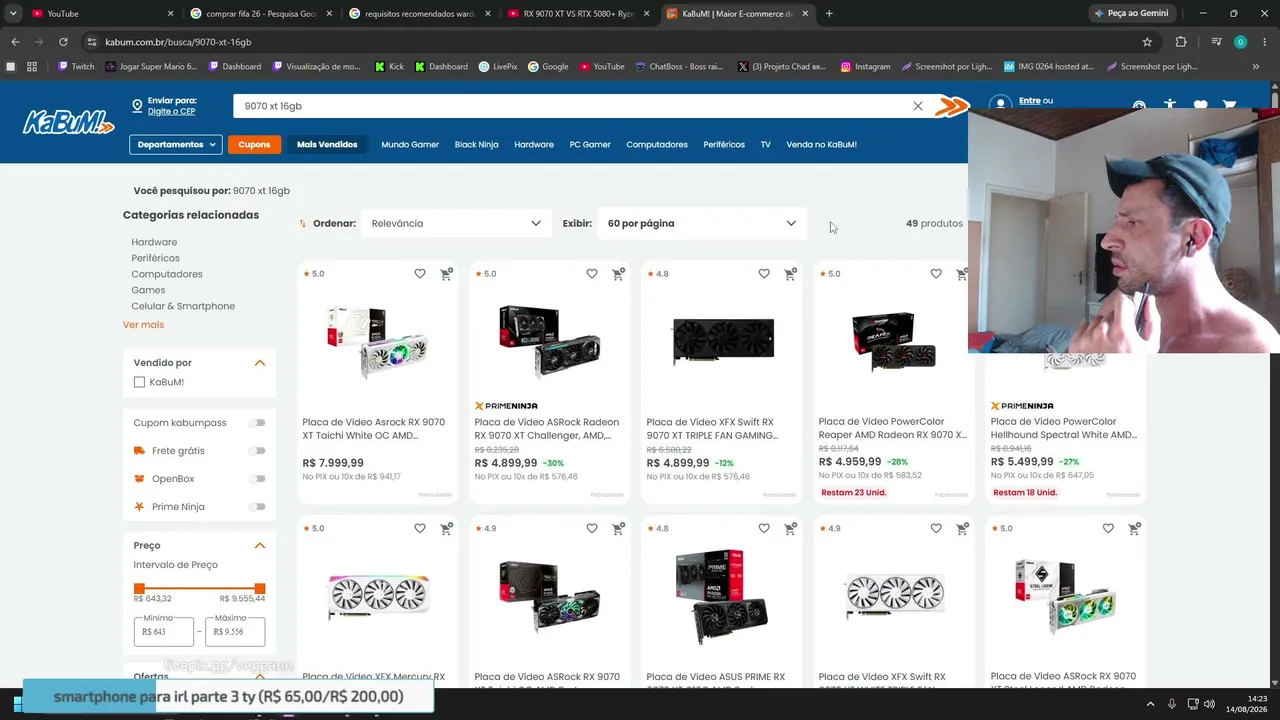Click the location pin icon

tap(137, 106)
